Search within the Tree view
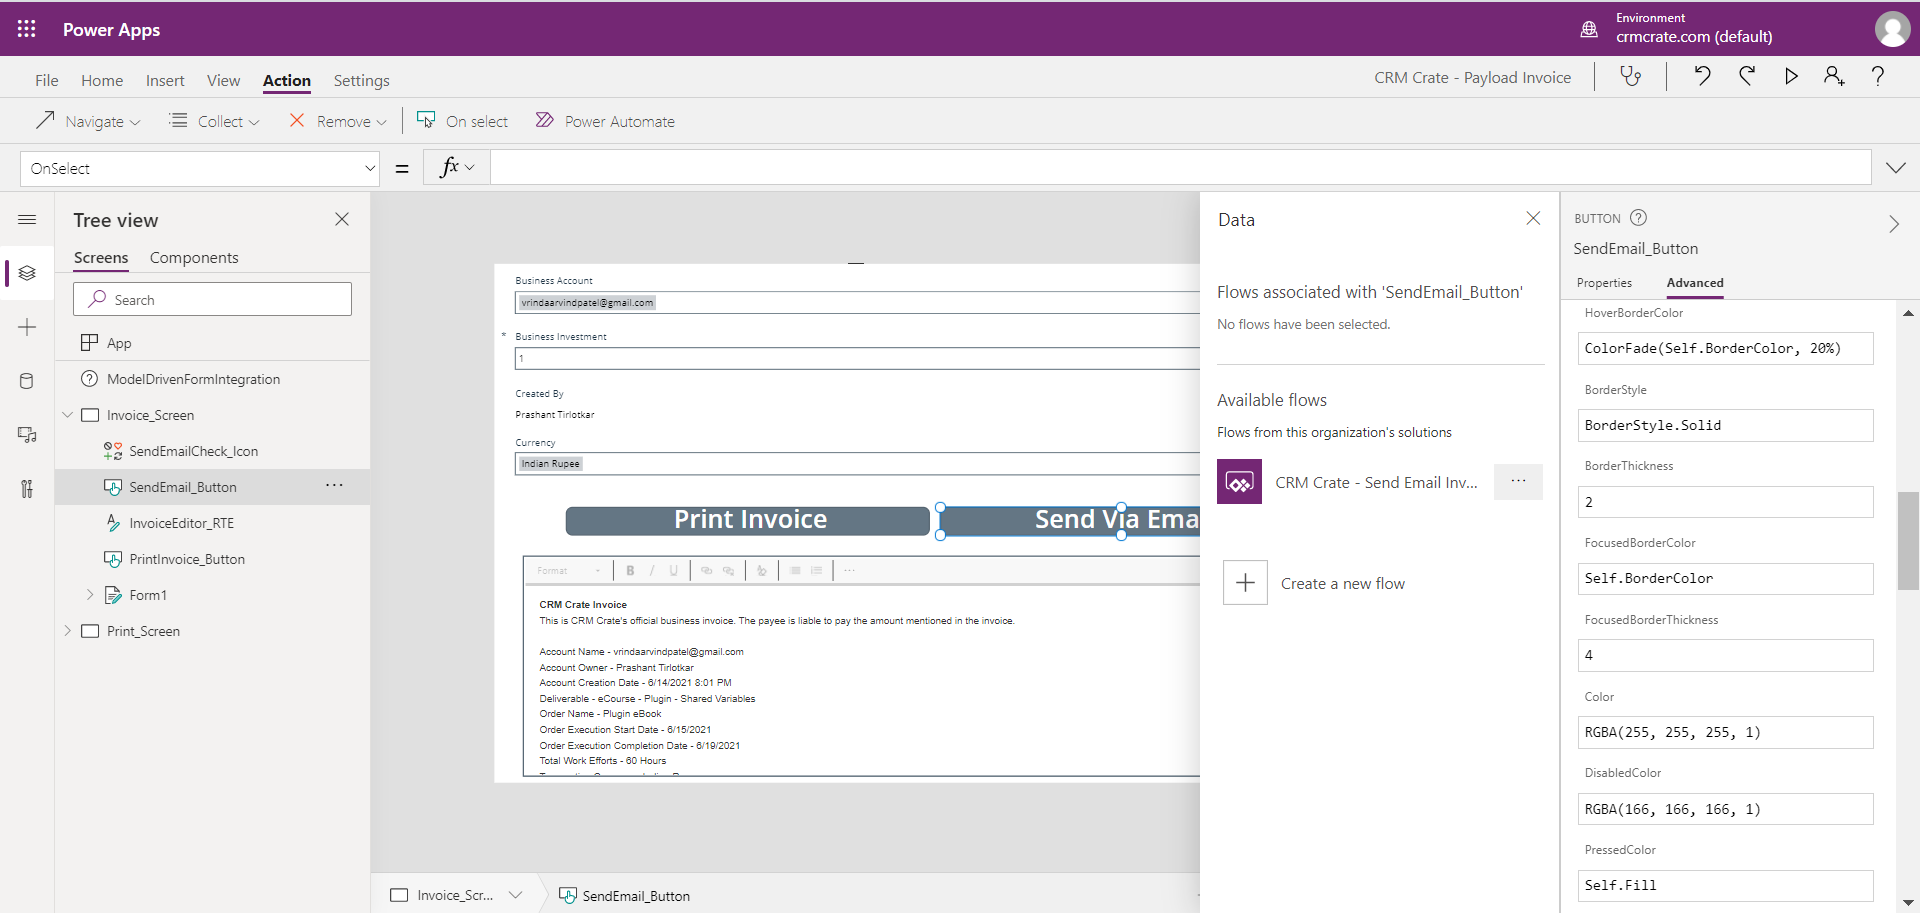This screenshot has width=1920, height=913. 212,298
